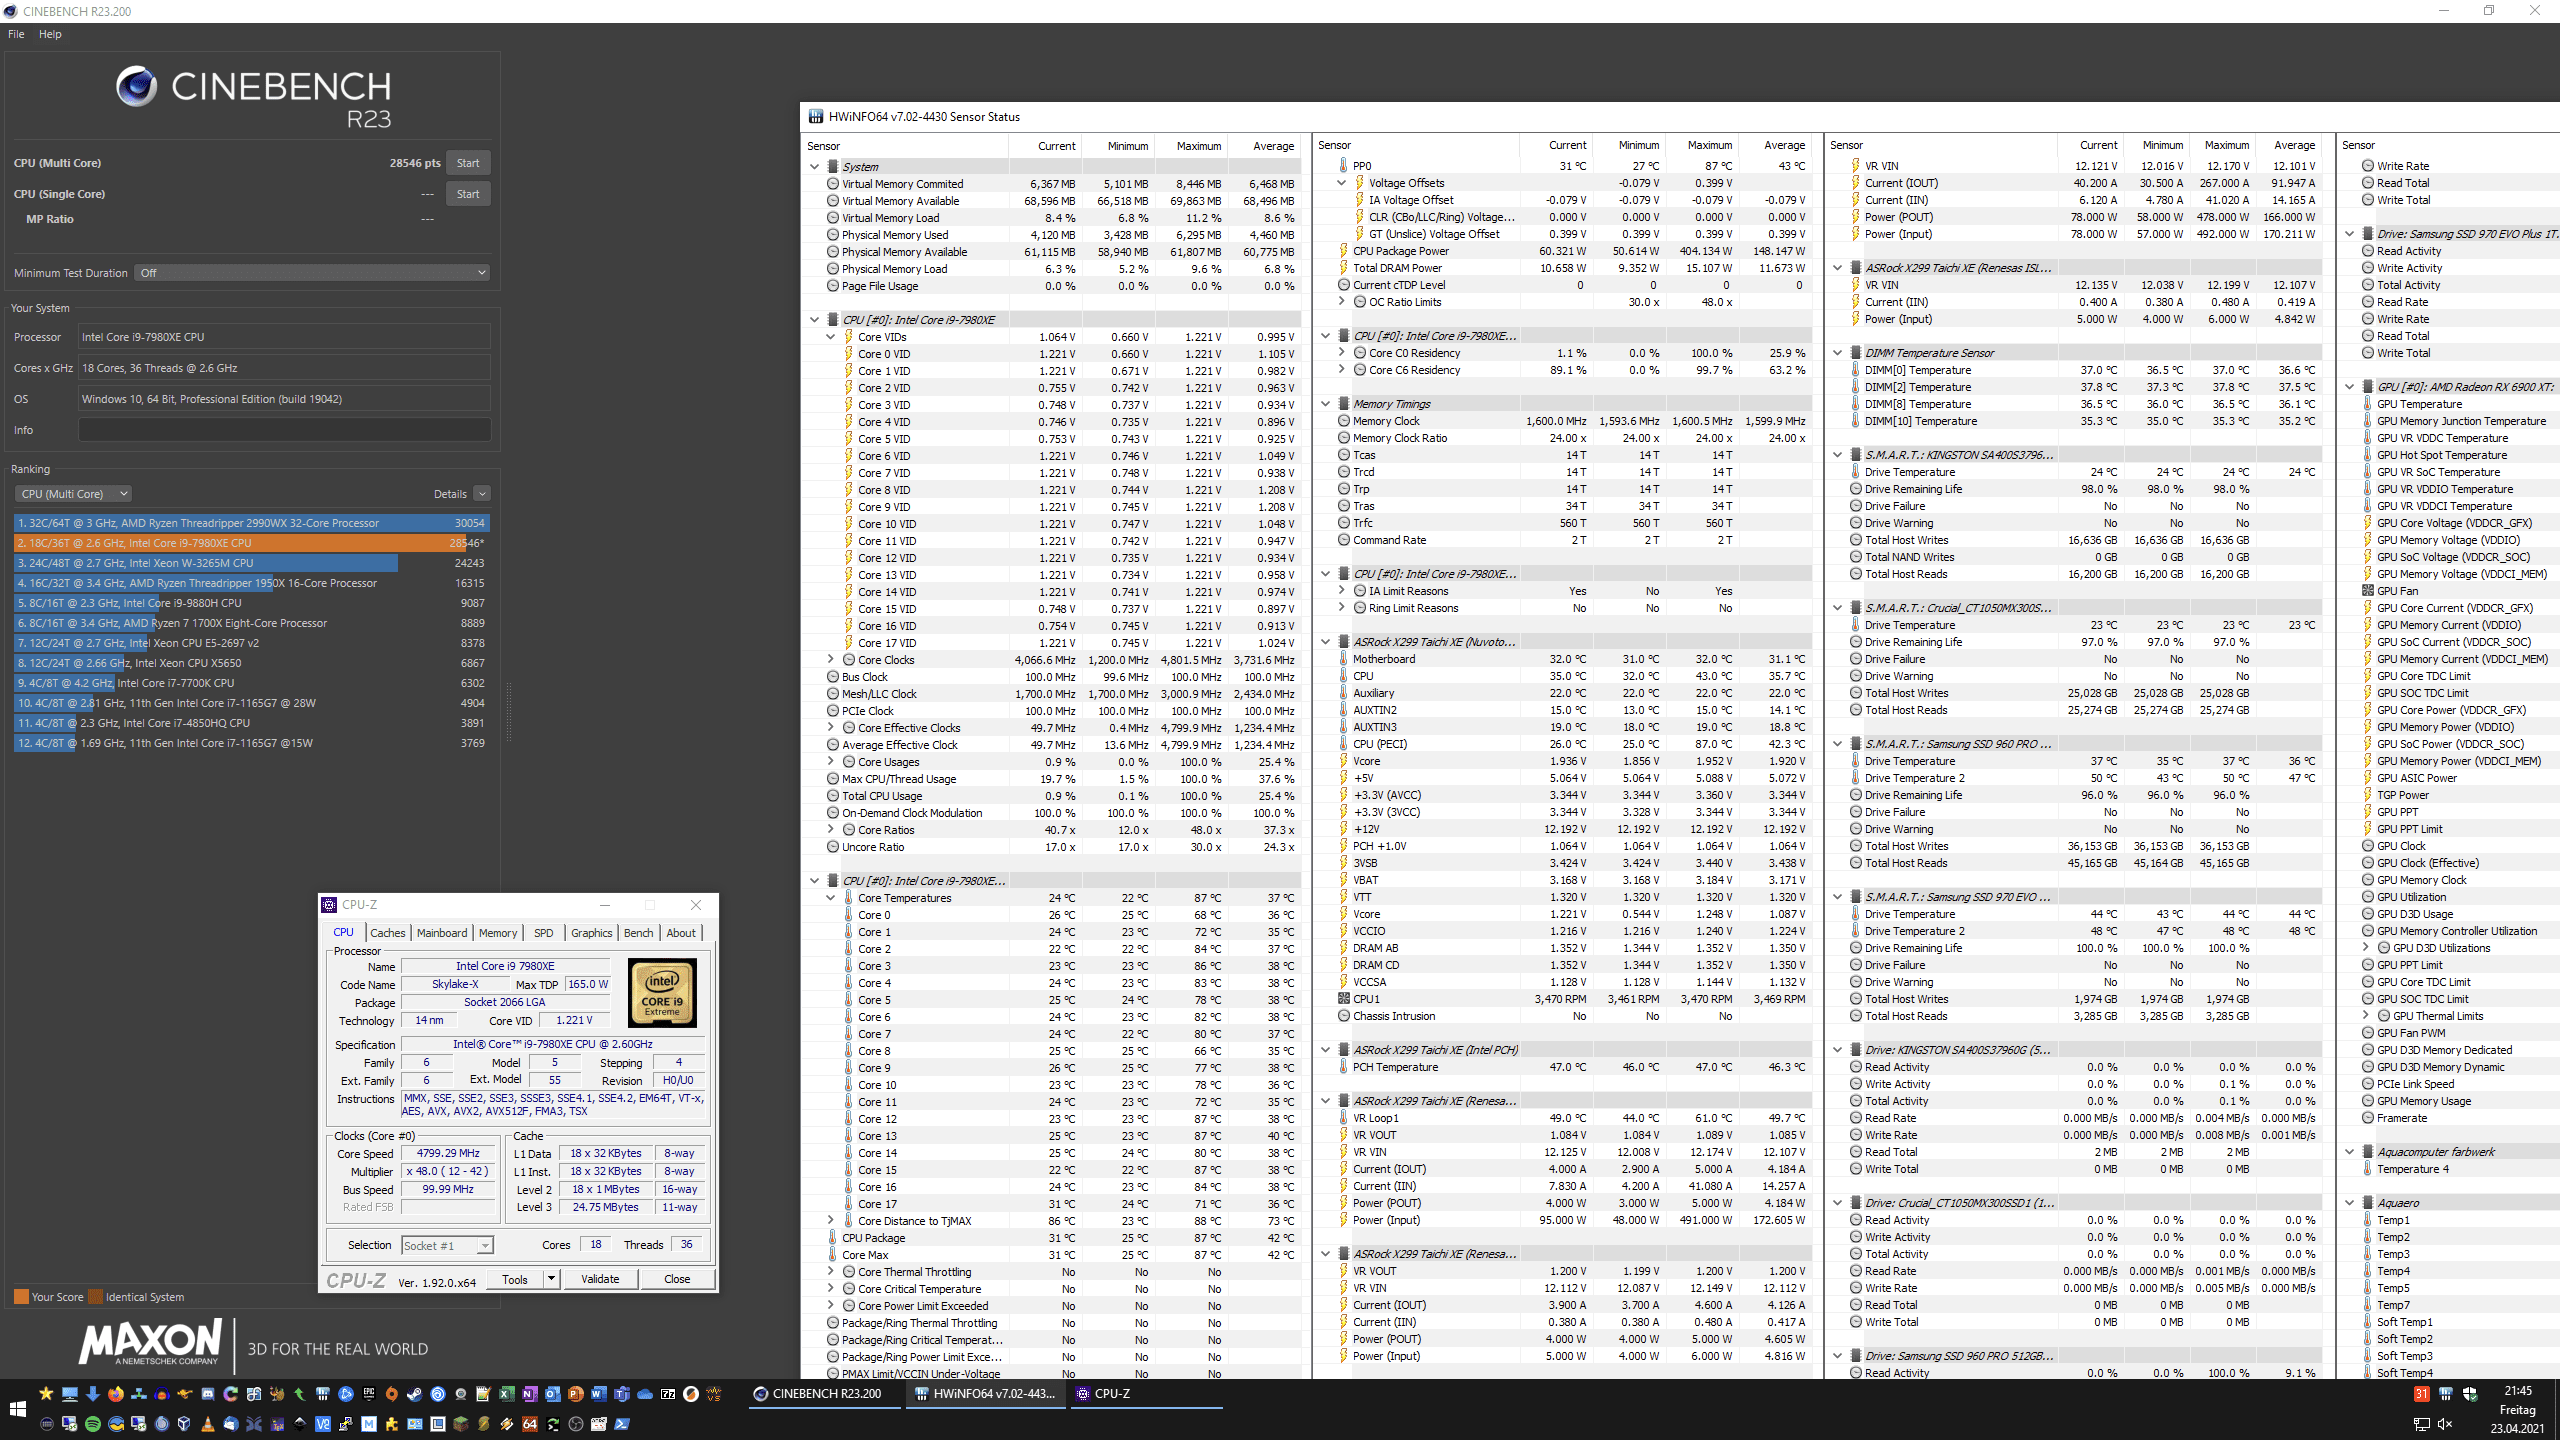Expand the Core Clocks sensor group
The image size is (2560, 1440).
831,660
